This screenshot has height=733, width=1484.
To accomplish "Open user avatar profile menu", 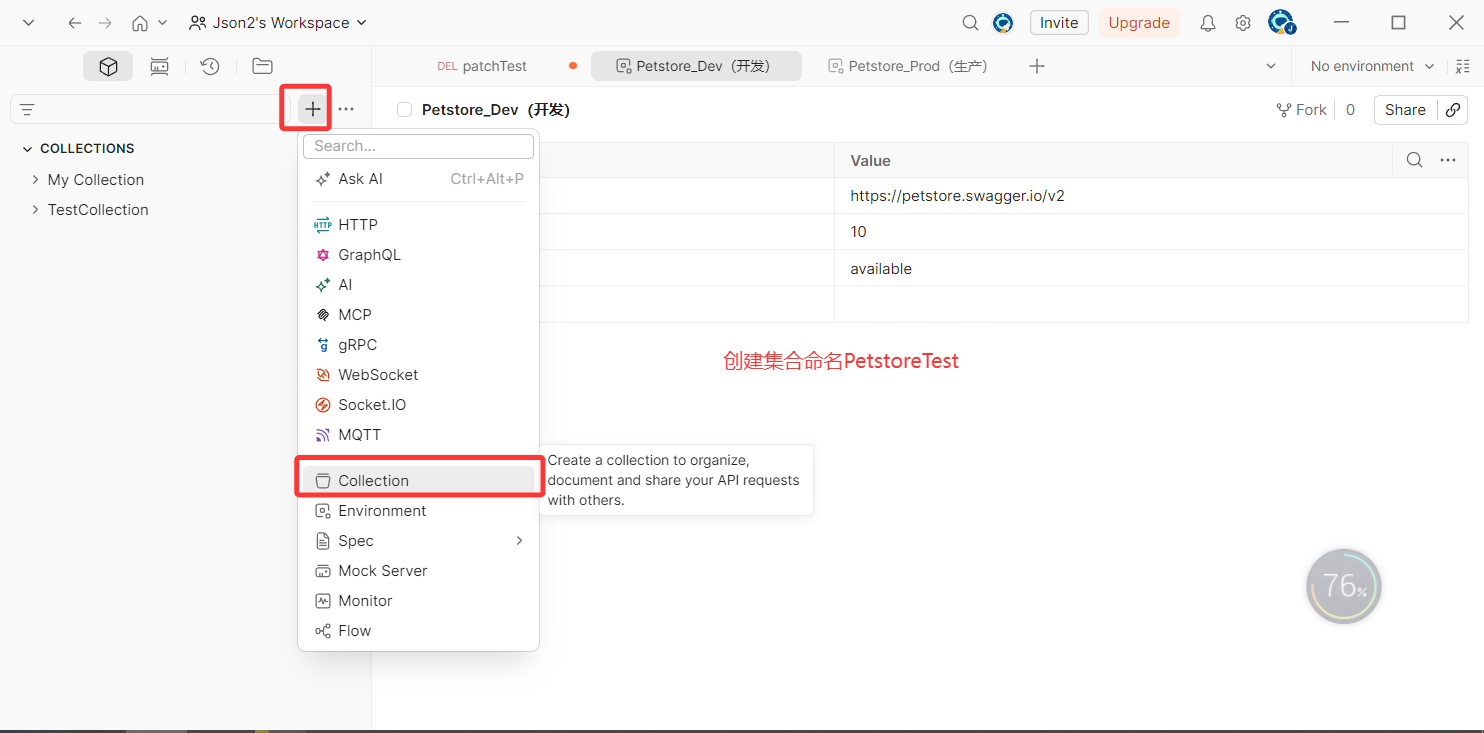I will coord(1281,22).
